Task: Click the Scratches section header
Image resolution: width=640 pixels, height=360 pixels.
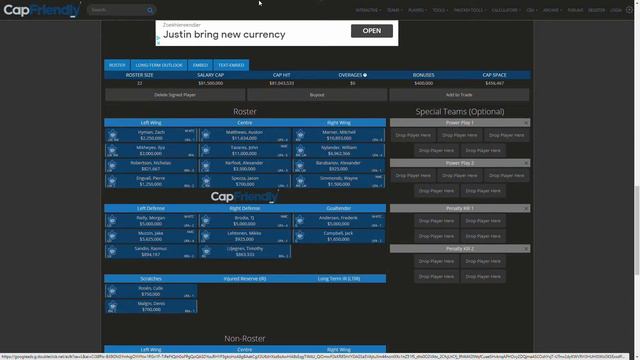Action: [151, 279]
